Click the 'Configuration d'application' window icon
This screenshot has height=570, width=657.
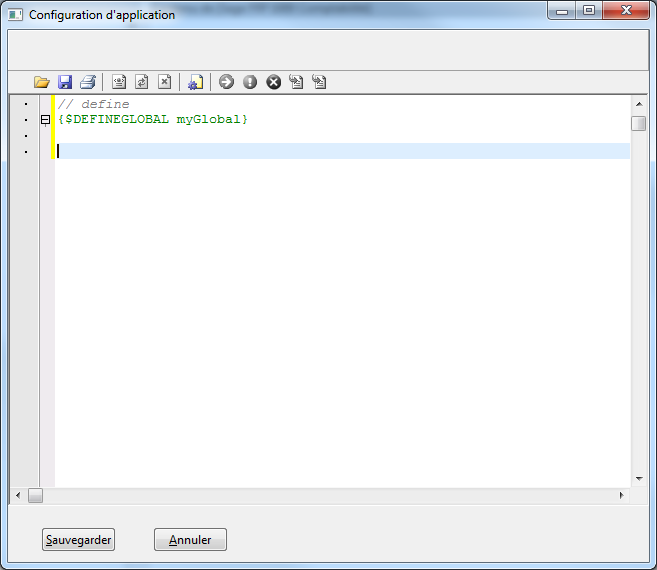[x=16, y=15]
